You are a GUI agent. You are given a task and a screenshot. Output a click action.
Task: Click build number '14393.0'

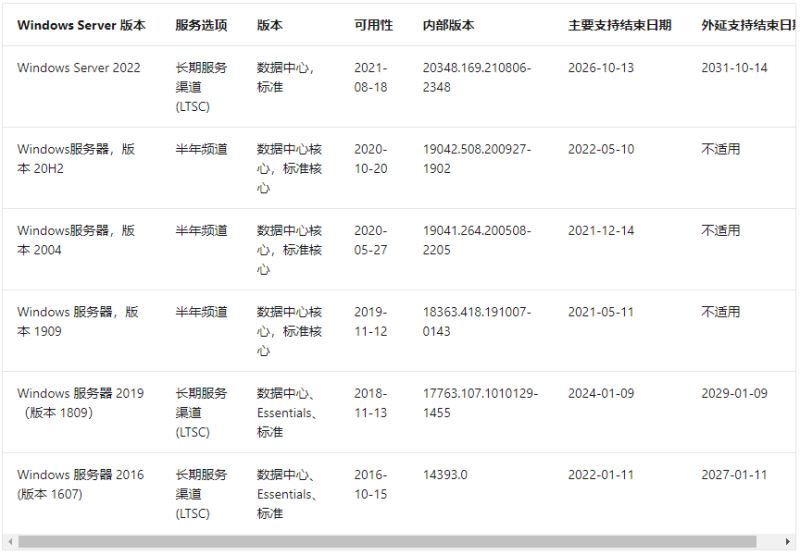click(x=445, y=475)
